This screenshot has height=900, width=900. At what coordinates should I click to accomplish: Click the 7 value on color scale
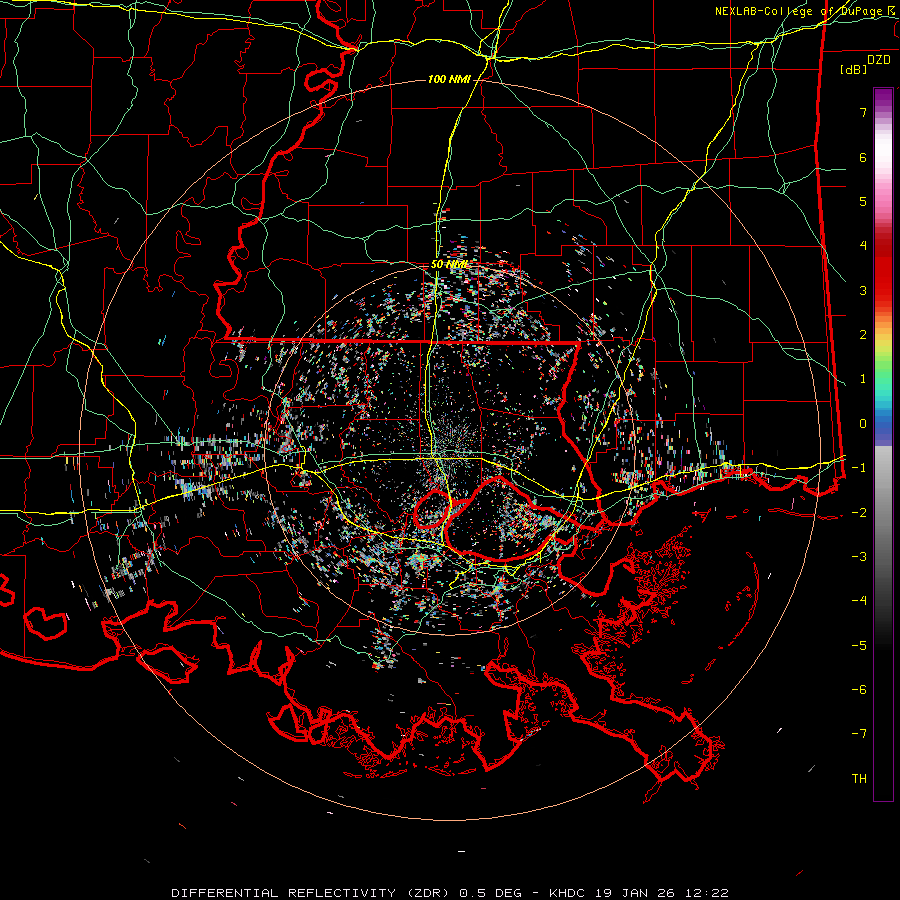click(x=863, y=112)
